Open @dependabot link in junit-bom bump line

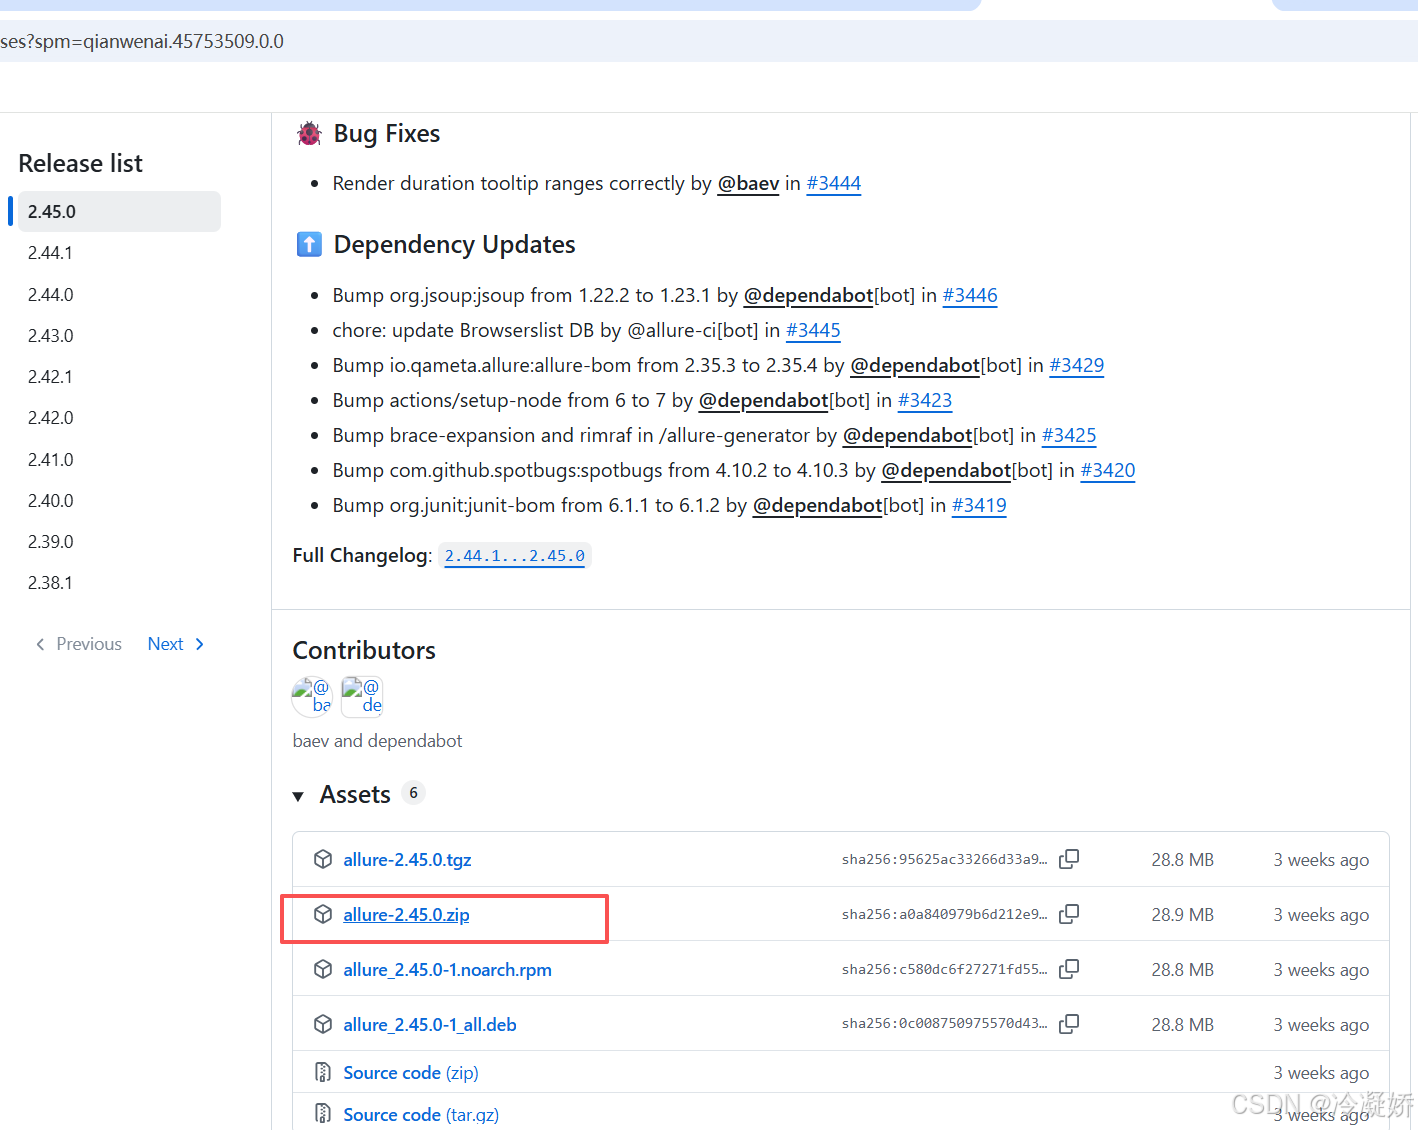tap(818, 505)
